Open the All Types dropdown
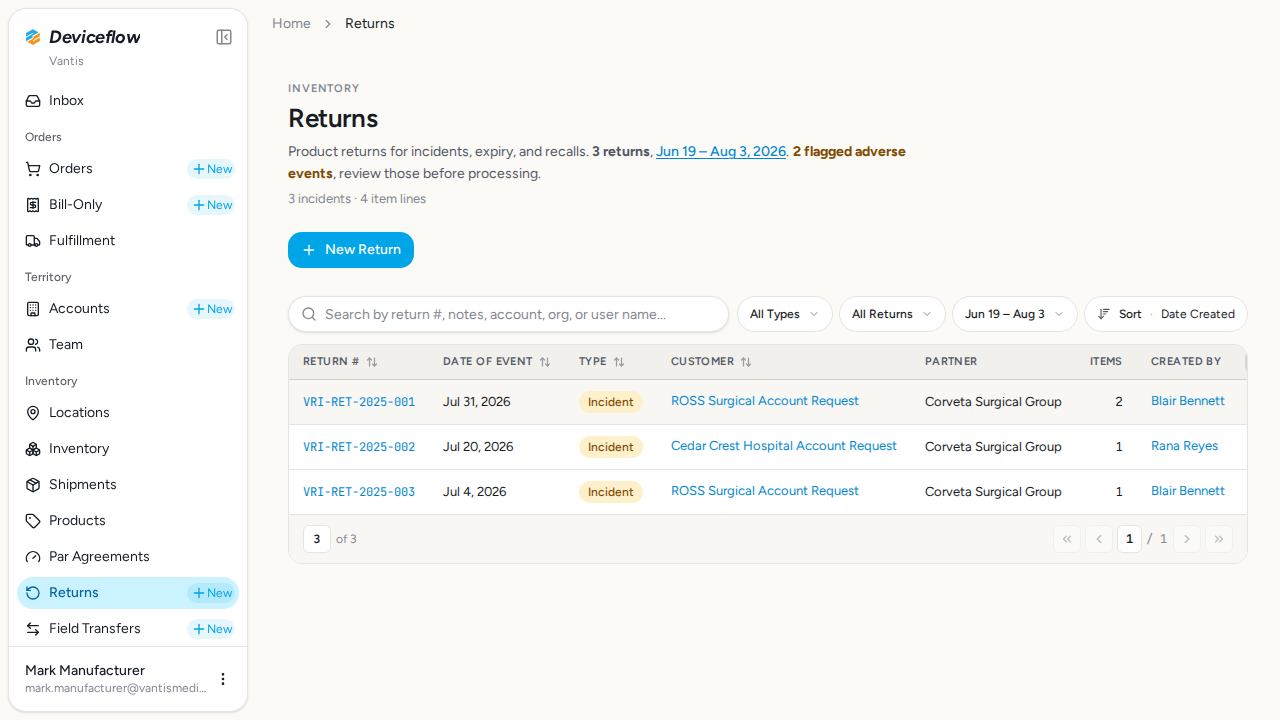Viewport: 1280px width, 720px height. tap(785, 314)
